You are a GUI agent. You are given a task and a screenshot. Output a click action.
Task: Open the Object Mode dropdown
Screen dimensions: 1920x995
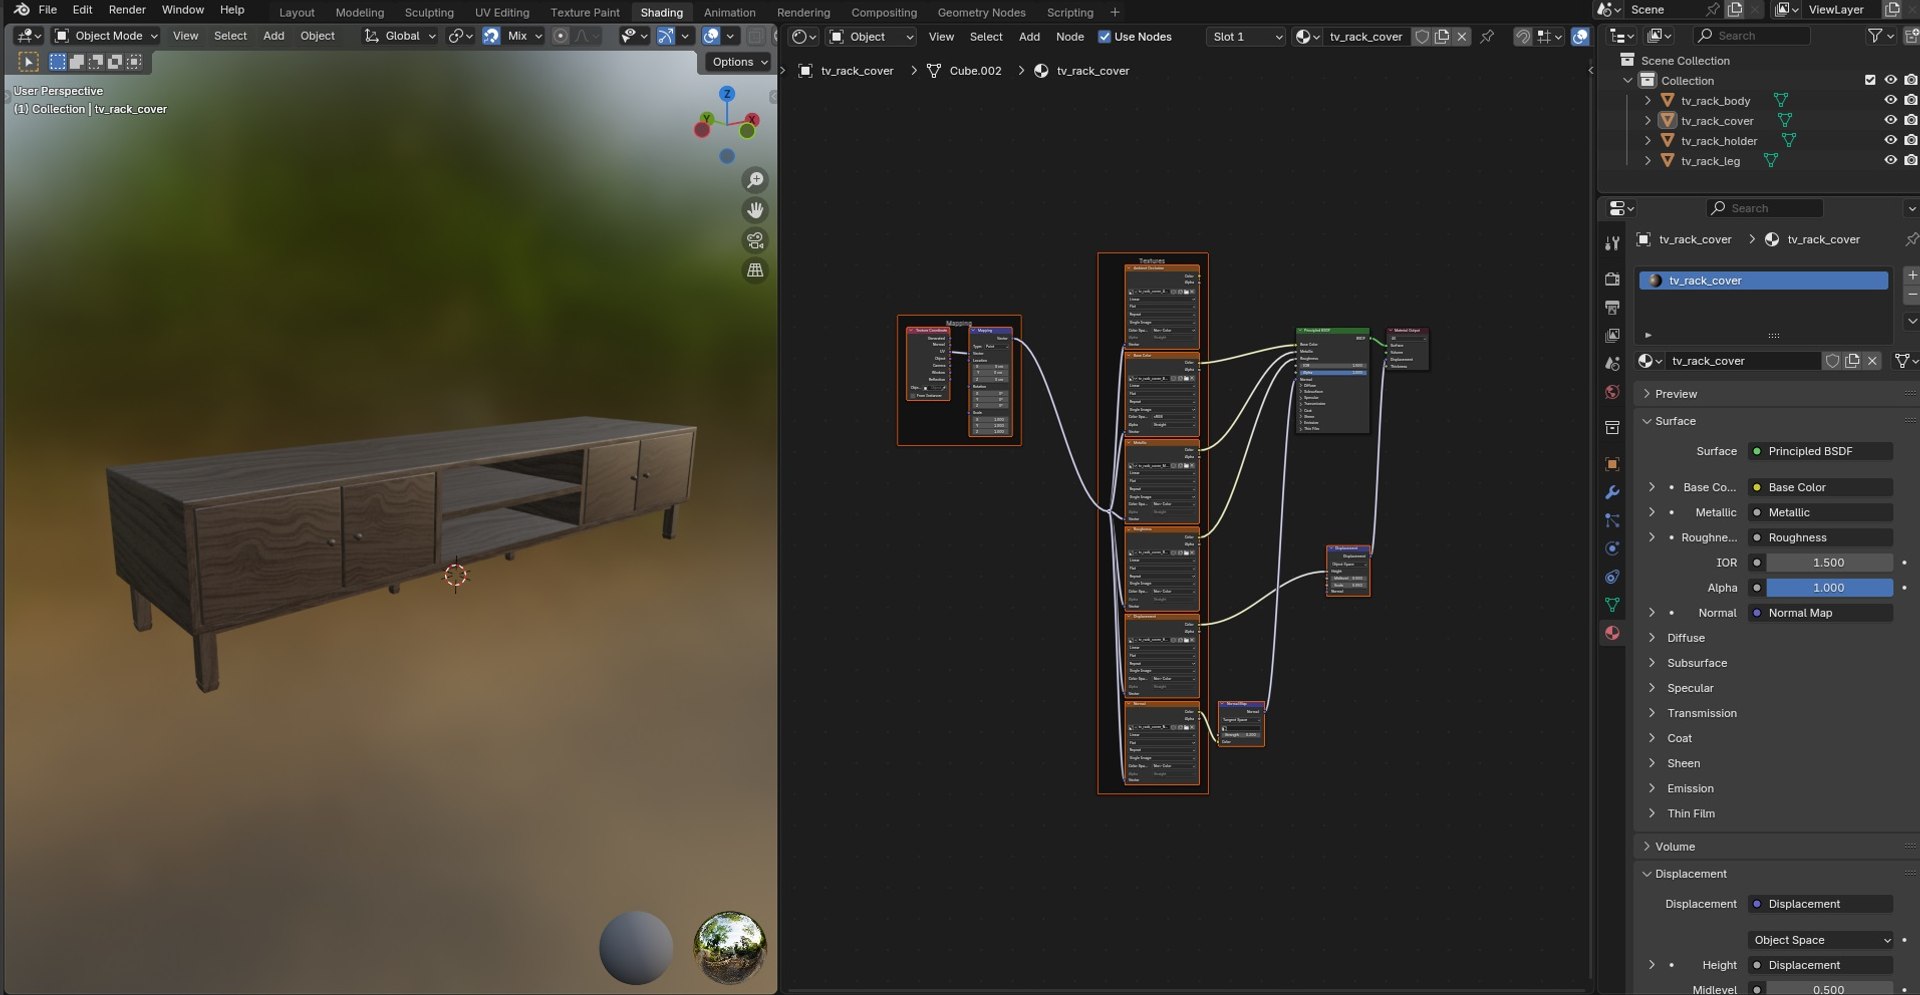tap(106, 35)
